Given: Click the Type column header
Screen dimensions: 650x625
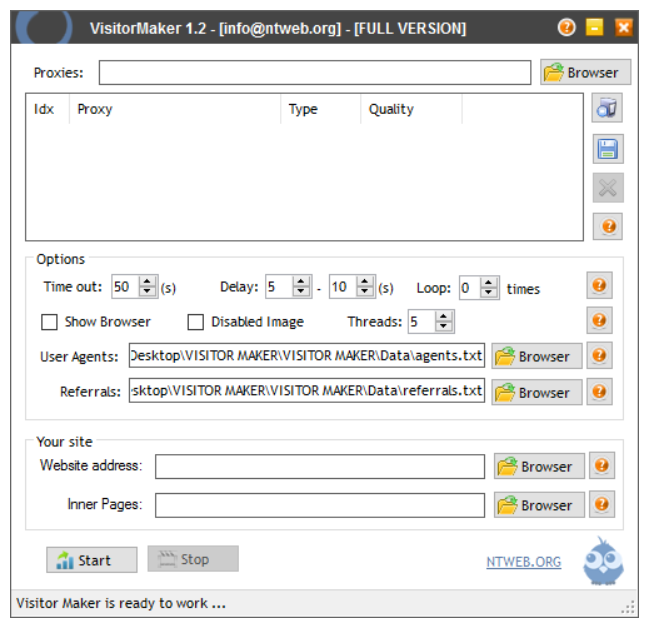Looking at the screenshot, I should coord(321,109).
